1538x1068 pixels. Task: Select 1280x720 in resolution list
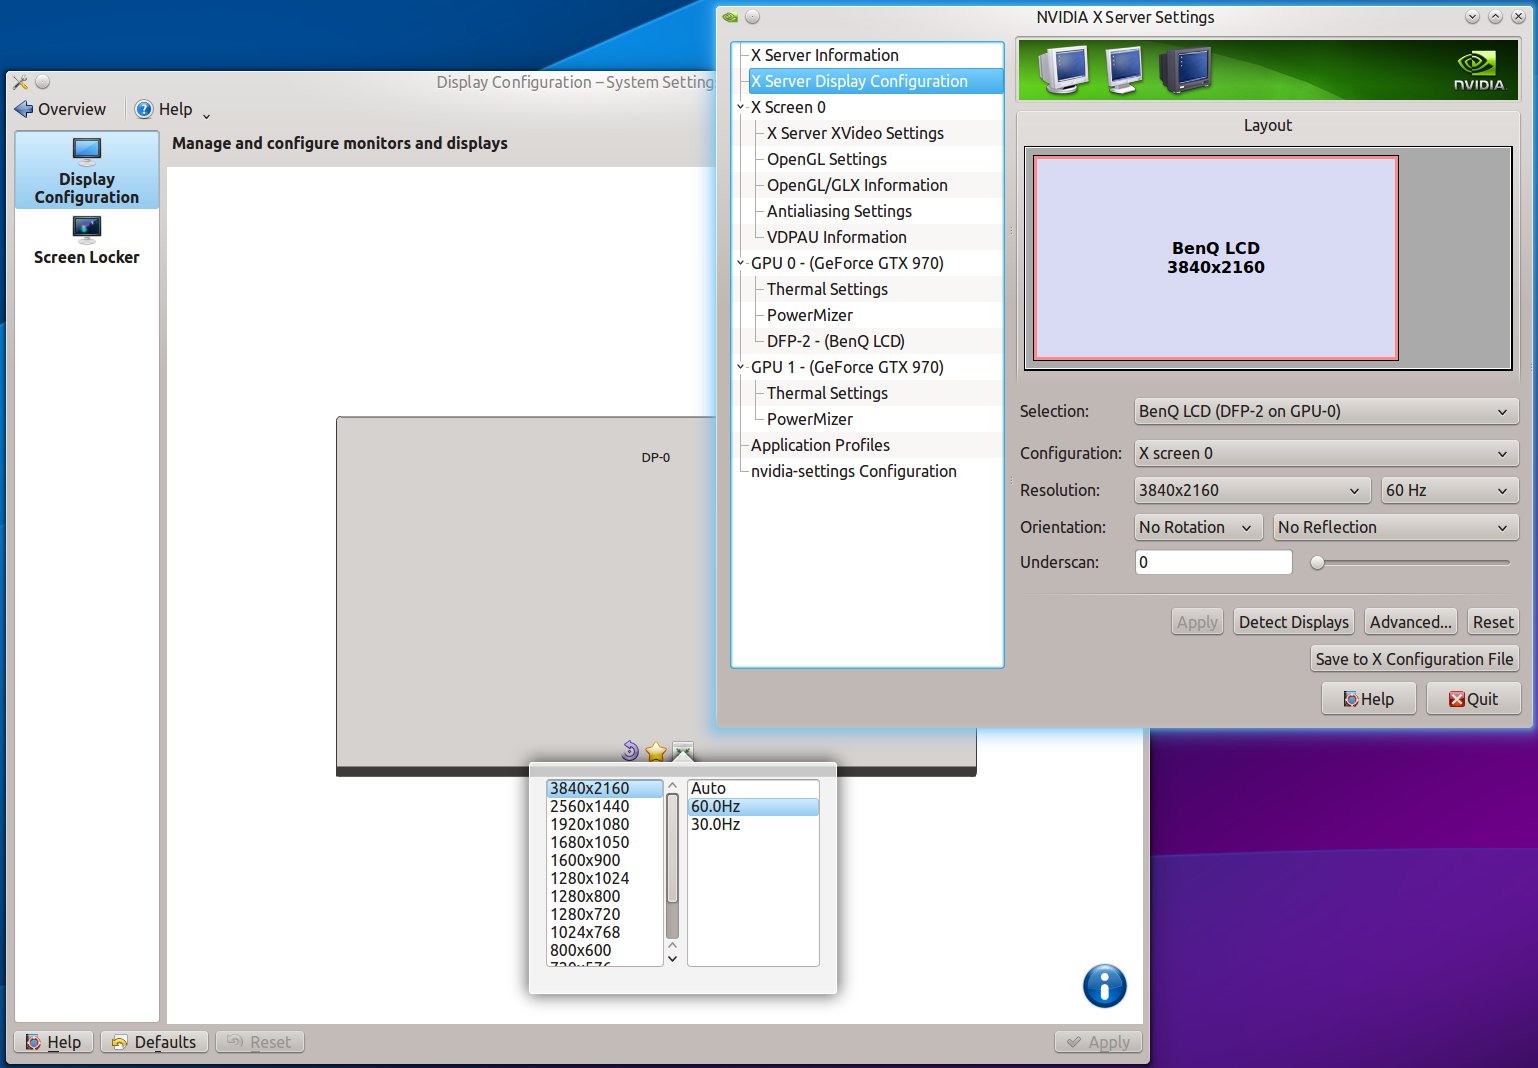[x=604, y=914]
